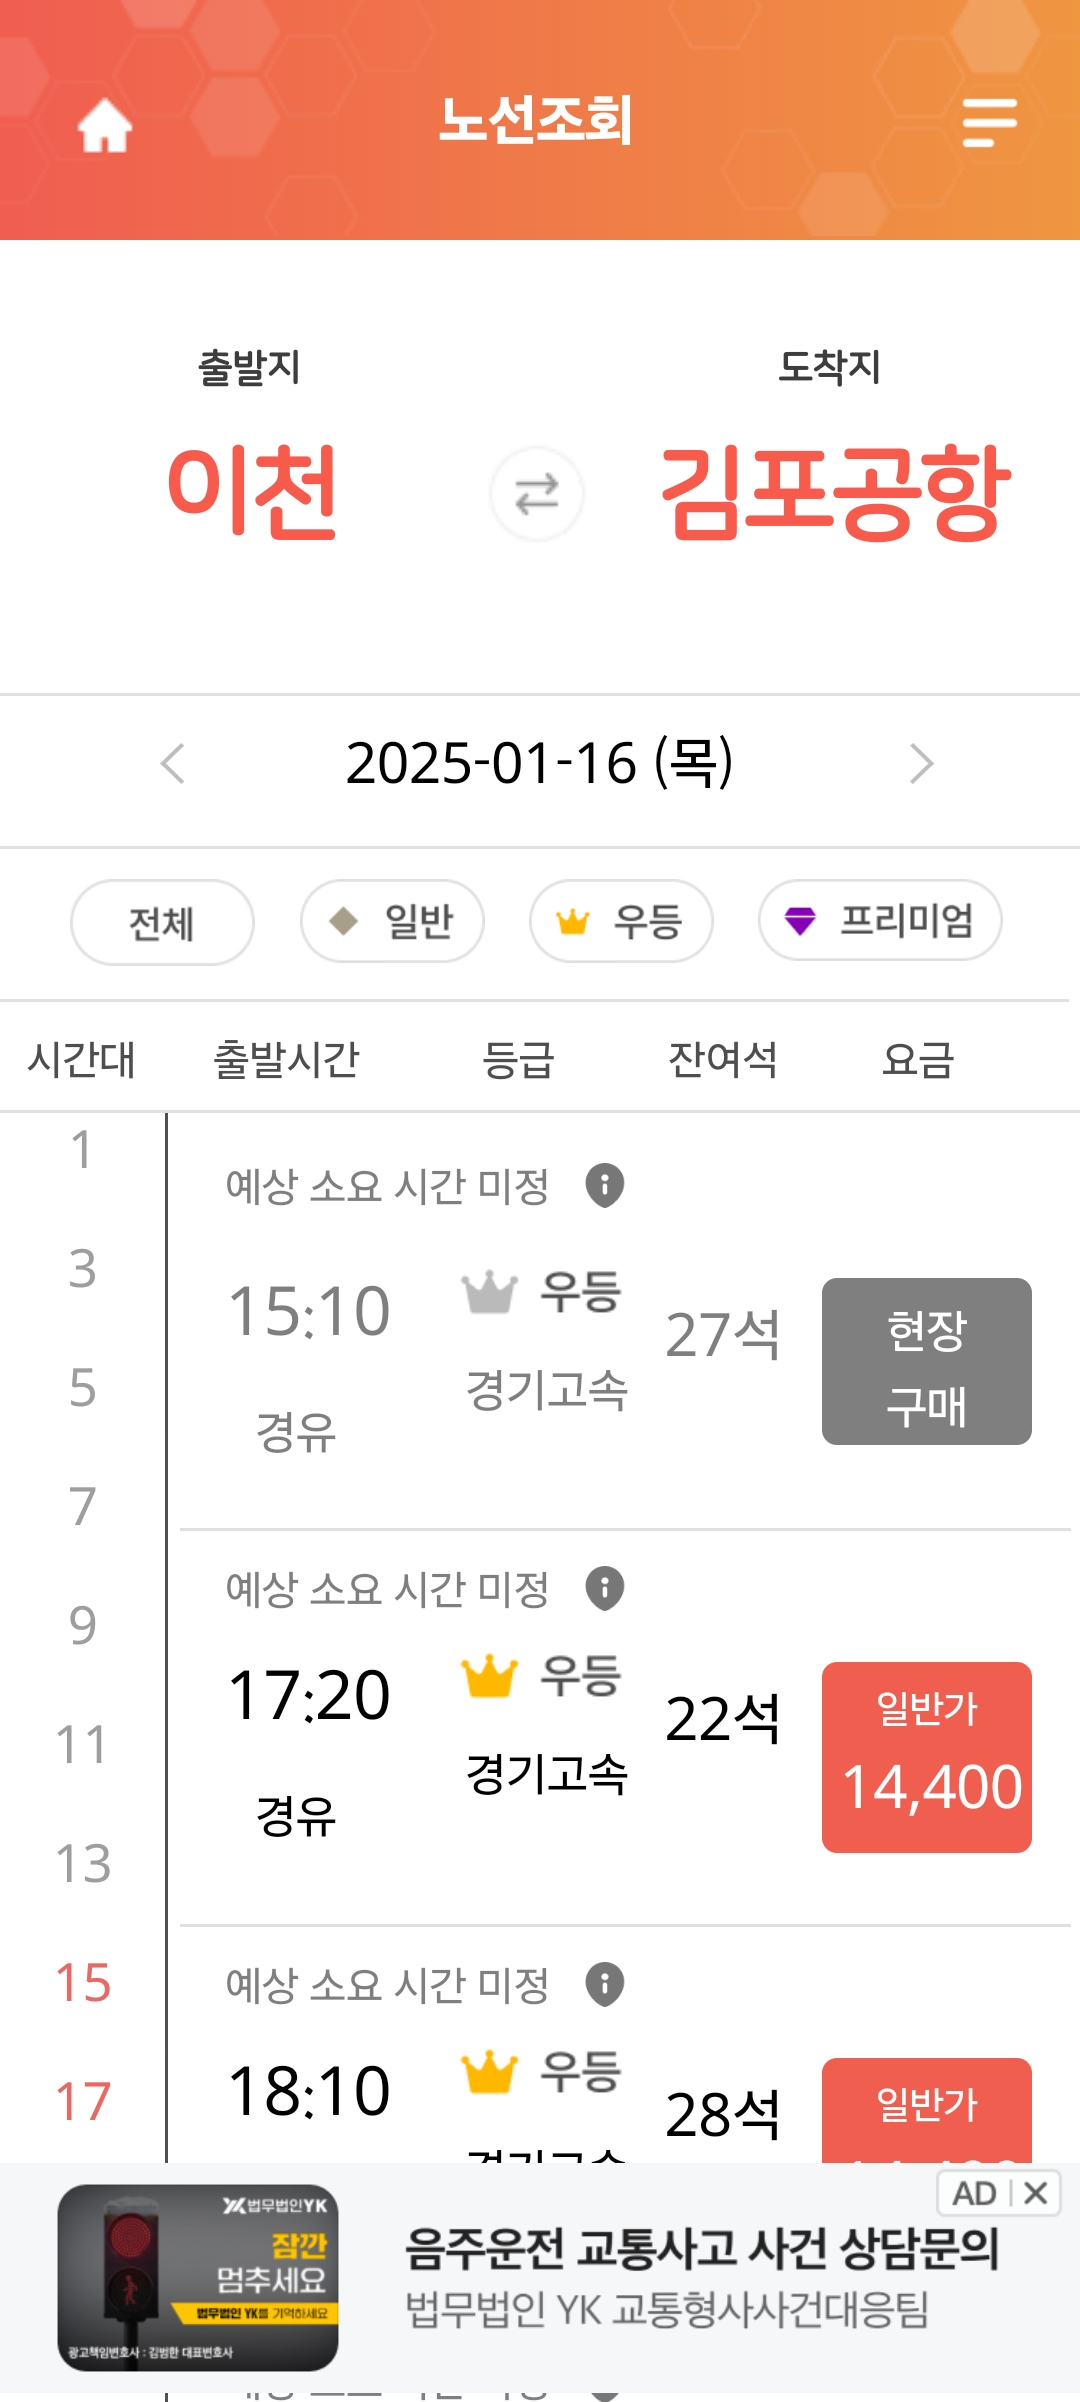Tap info icon next to the 18:10 departure
The width and height of the screenshot is (1080, 2402).
tap(605, 1984)
